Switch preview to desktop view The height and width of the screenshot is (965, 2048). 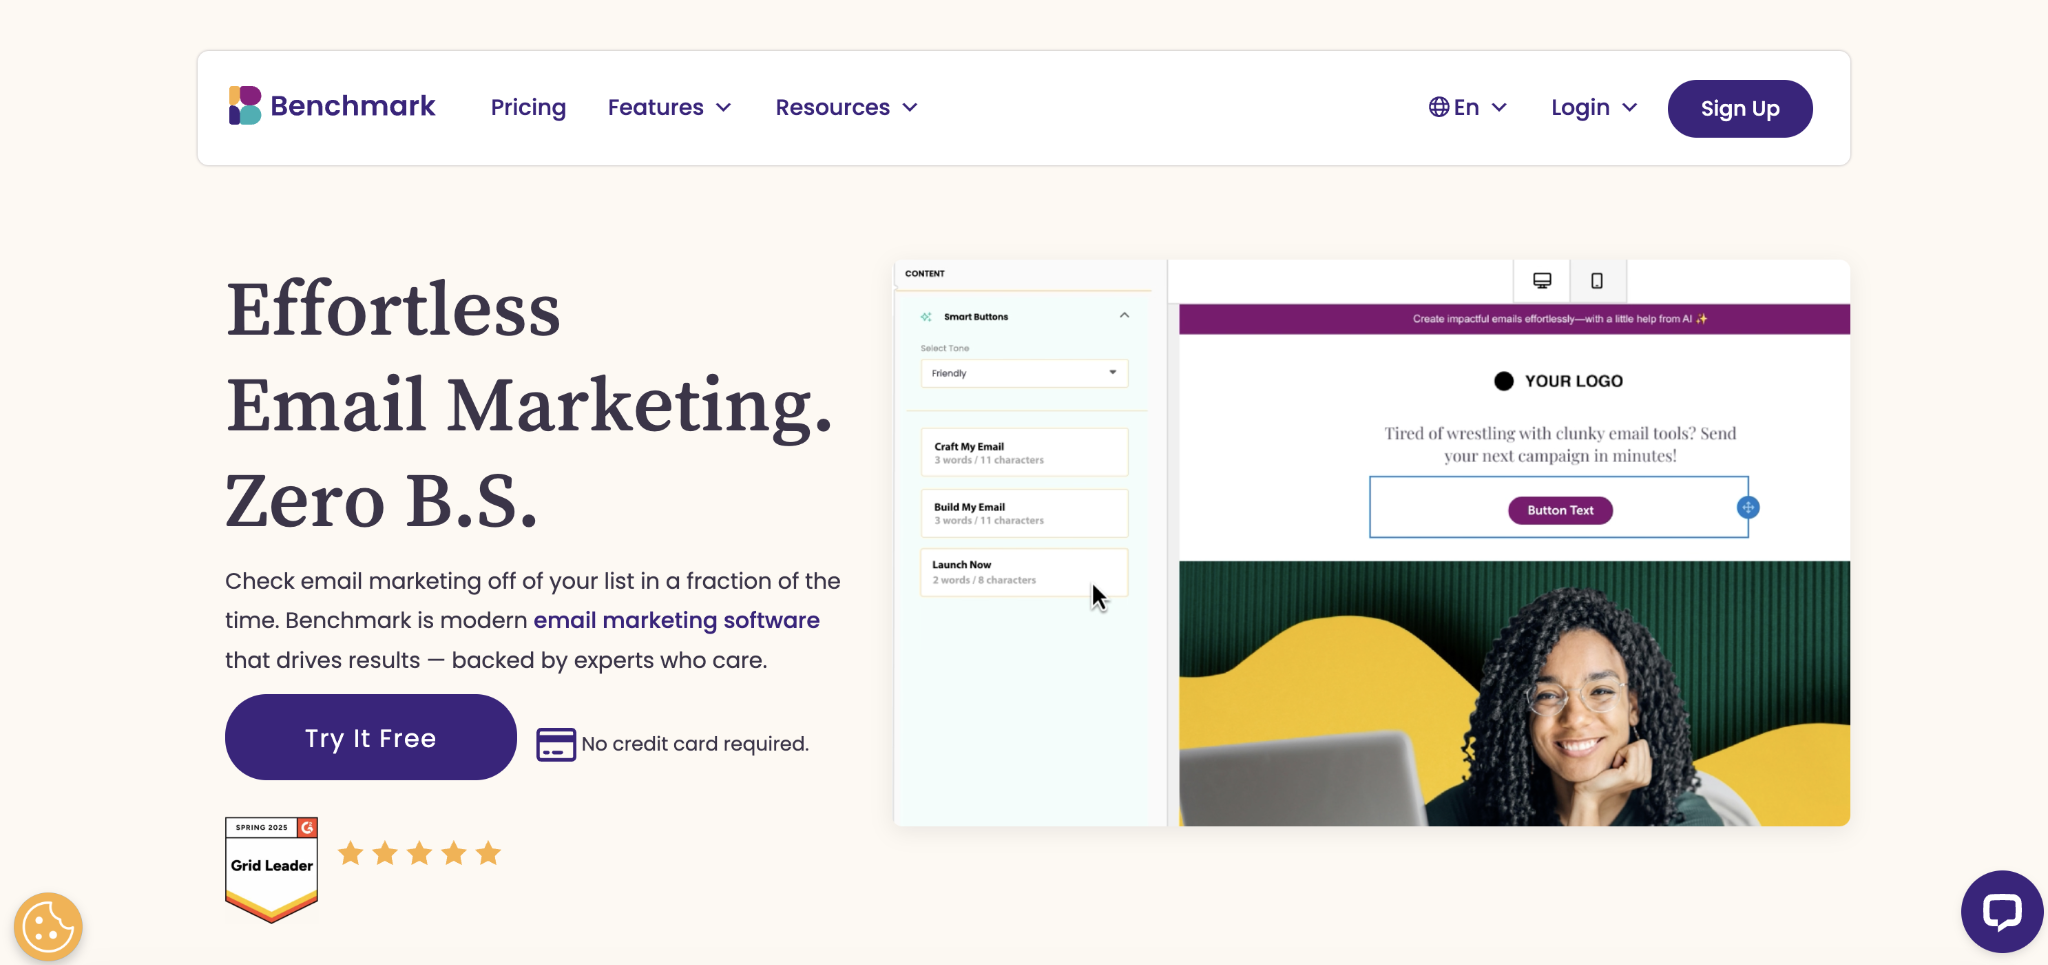point(1543,281)
